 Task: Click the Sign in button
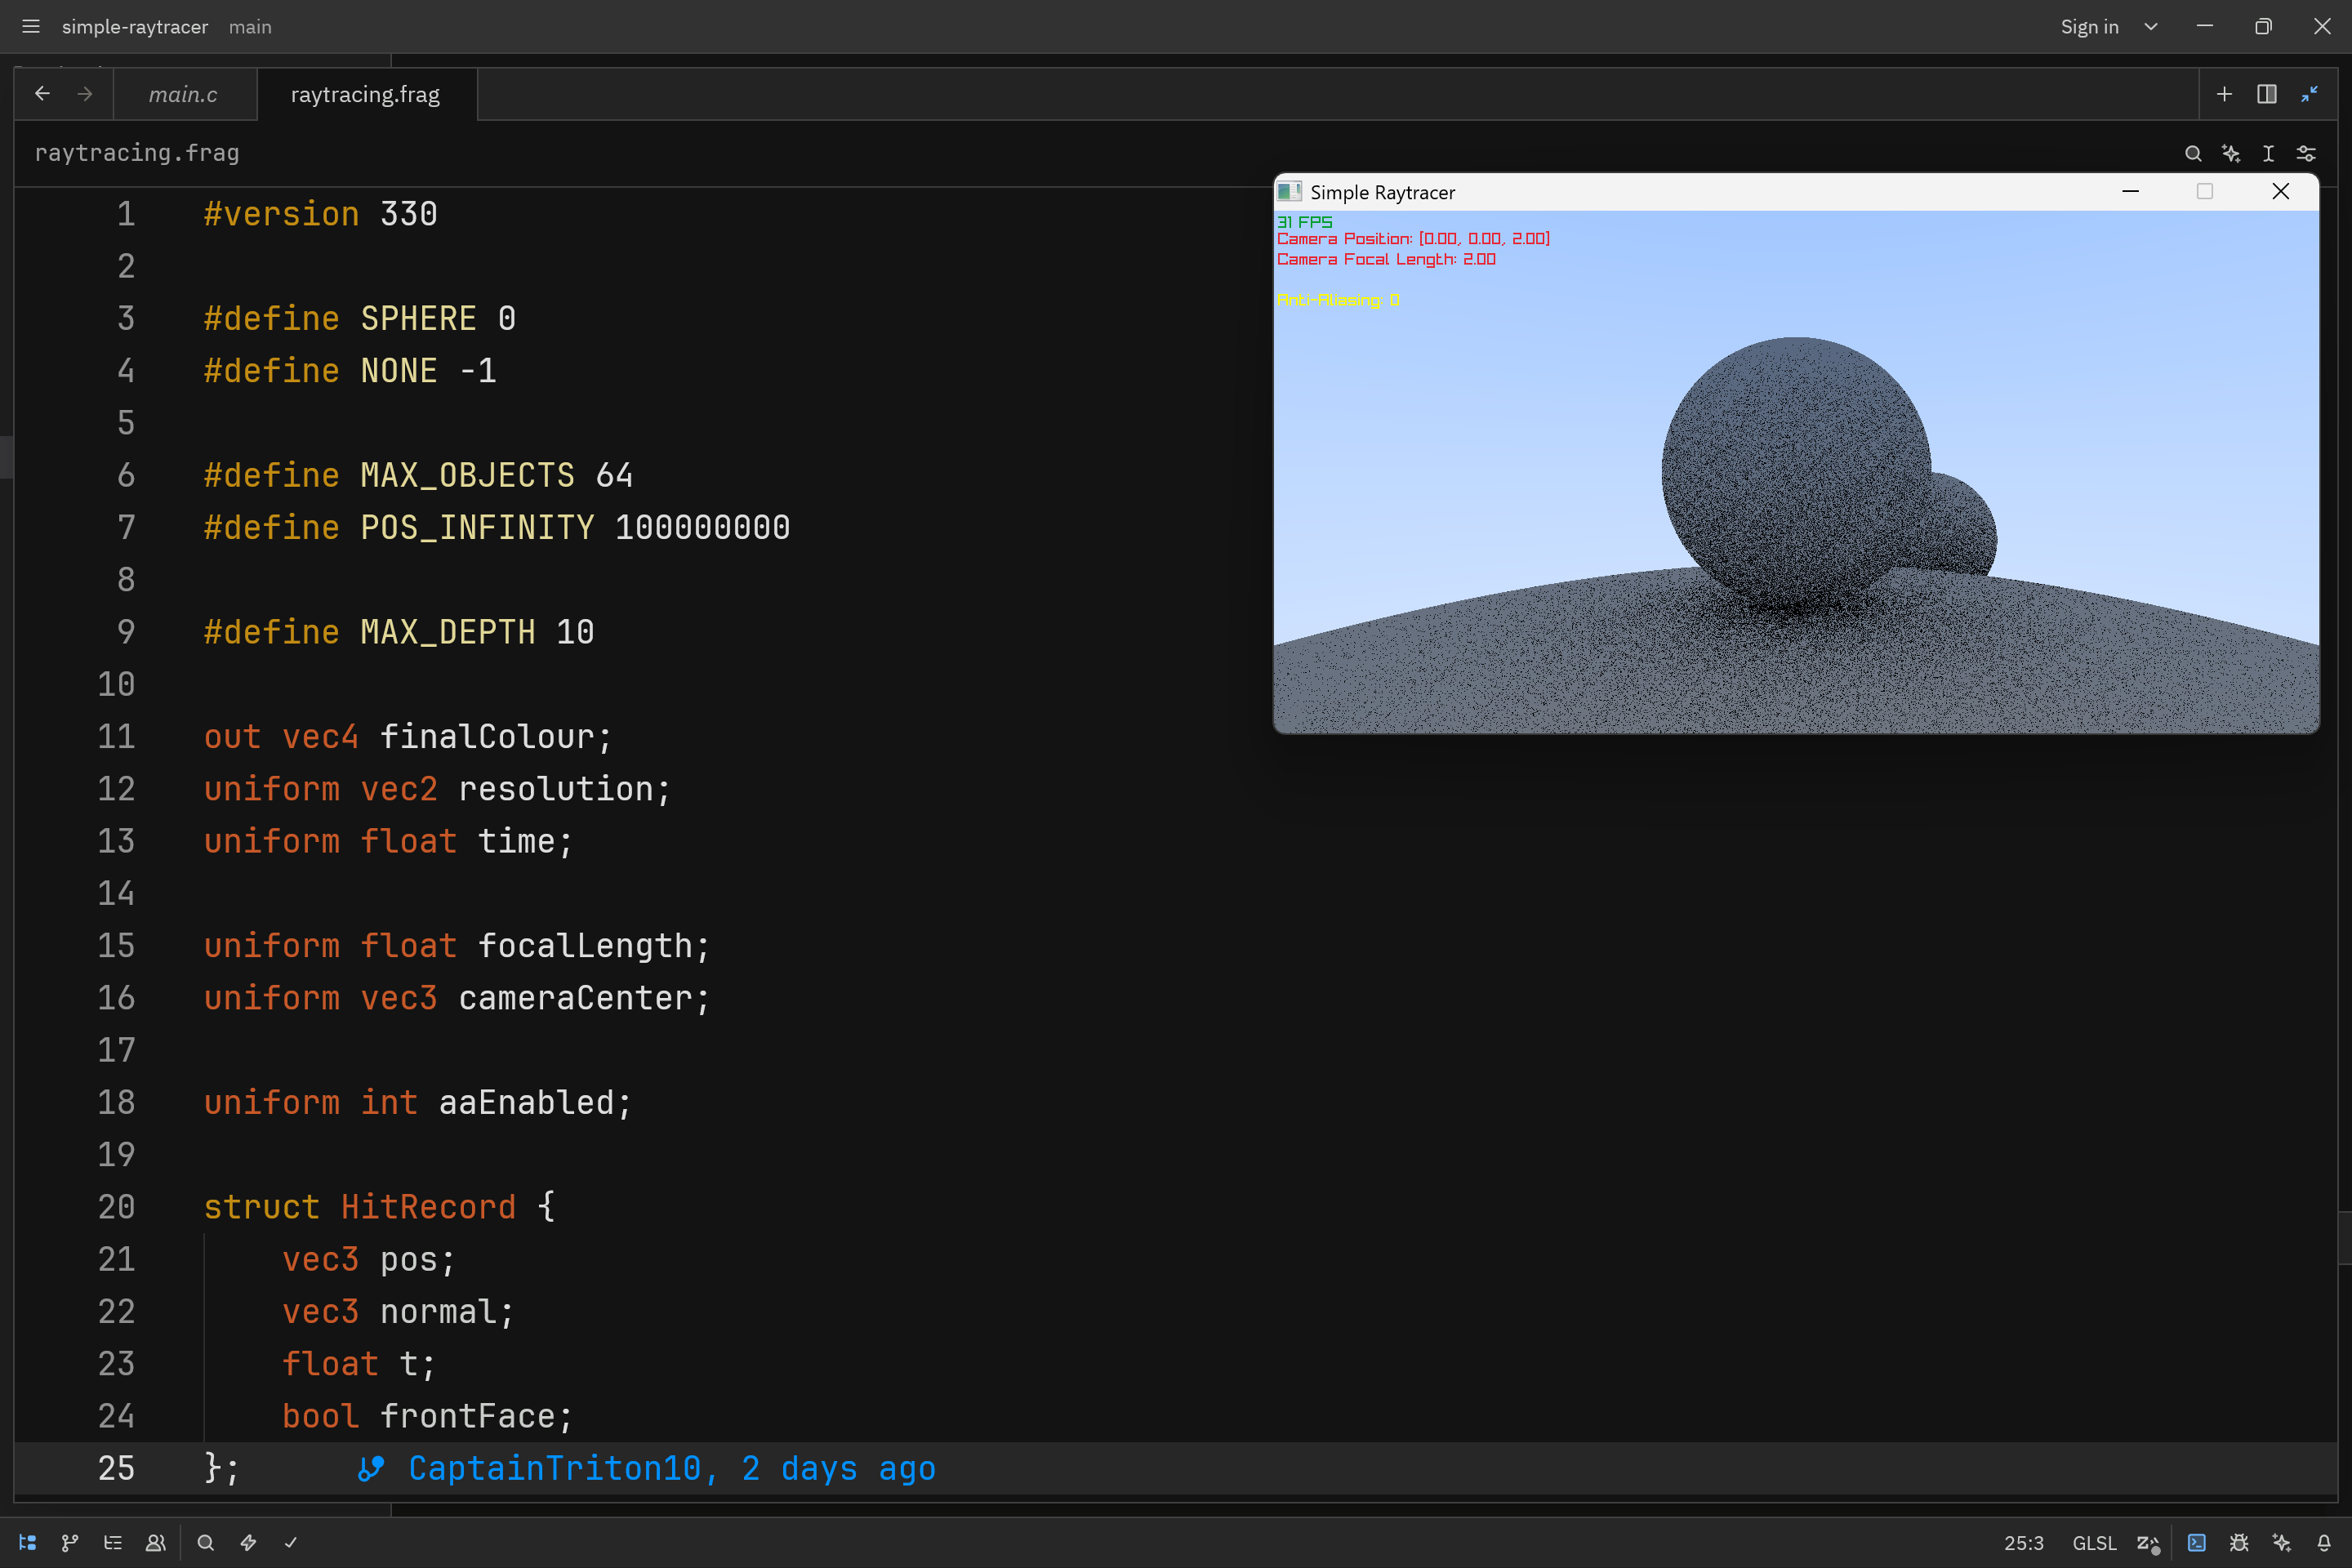pyautogui.click(x=2089, y=27)
